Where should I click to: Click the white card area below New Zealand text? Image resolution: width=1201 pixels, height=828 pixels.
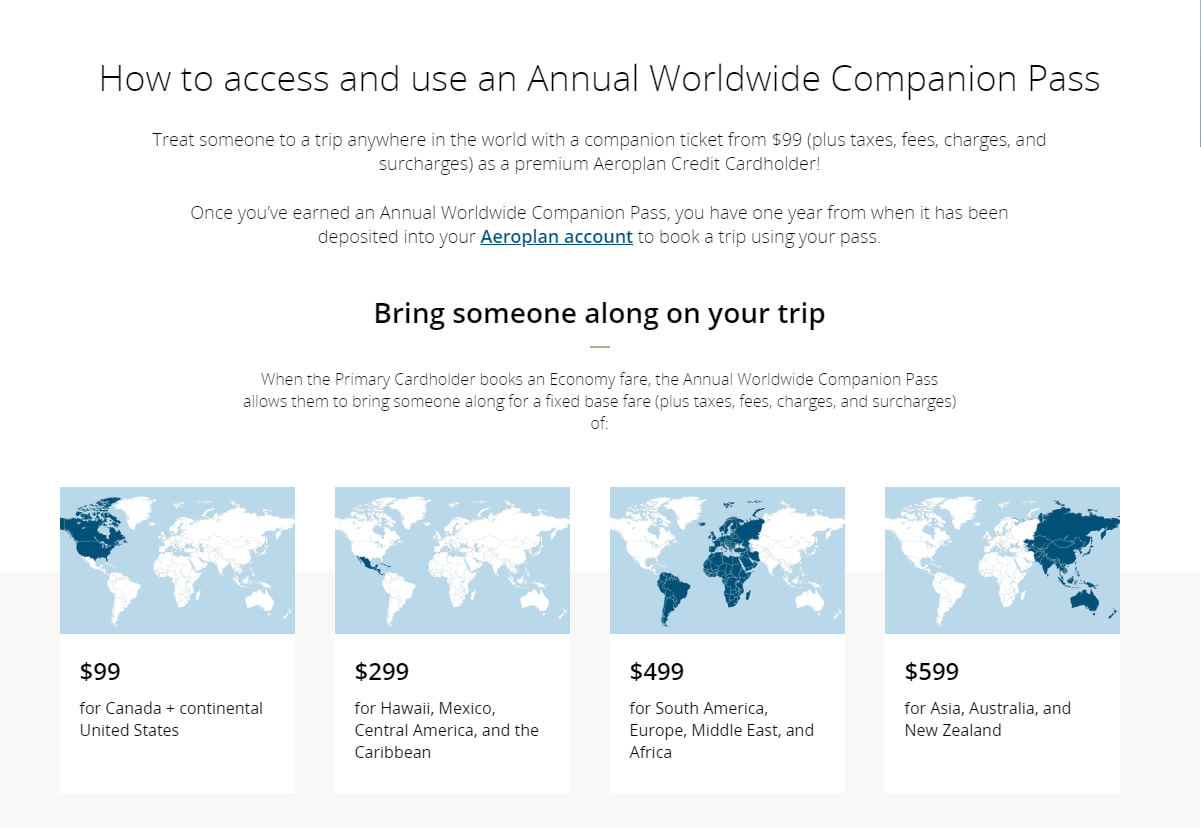(x=1002, y=768)
